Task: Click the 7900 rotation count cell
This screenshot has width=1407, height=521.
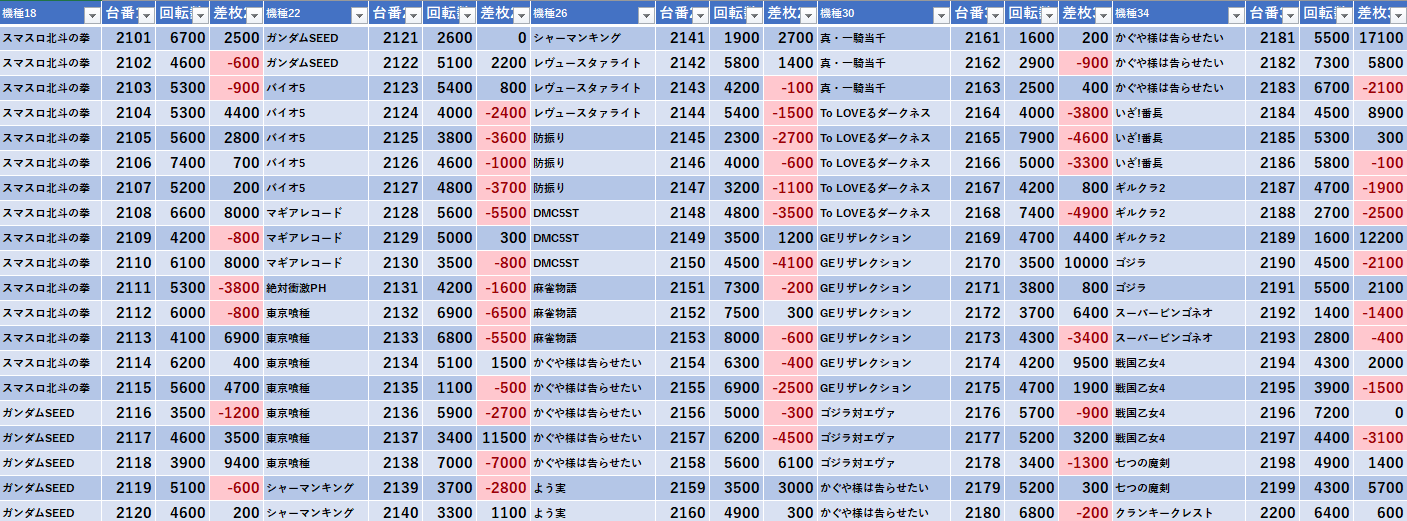Action: click(1031, 138)
